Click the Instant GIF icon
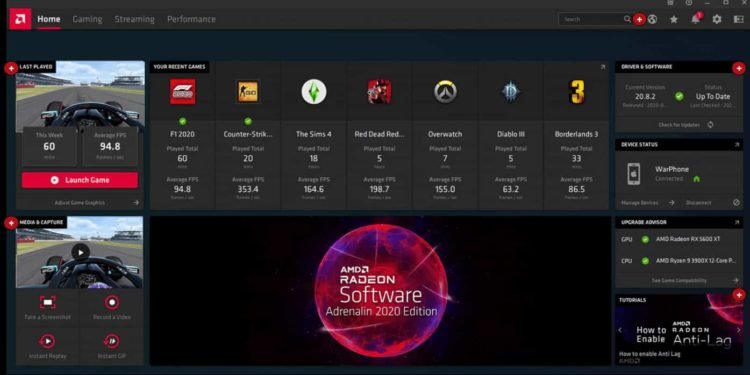 tap(112, 341)
